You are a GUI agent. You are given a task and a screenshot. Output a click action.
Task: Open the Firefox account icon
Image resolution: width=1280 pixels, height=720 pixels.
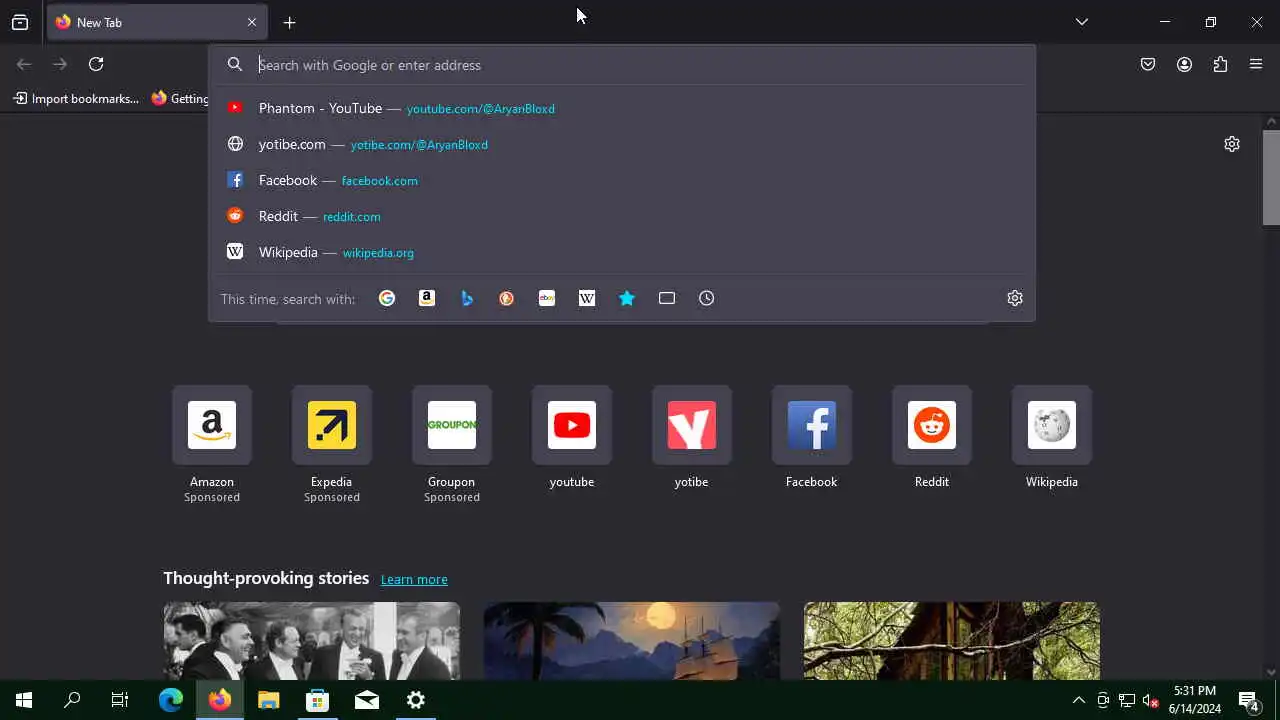1184,64
